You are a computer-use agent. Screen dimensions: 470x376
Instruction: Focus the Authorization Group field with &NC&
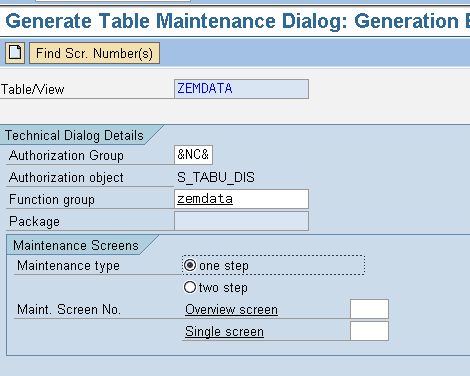coord(193,155)
